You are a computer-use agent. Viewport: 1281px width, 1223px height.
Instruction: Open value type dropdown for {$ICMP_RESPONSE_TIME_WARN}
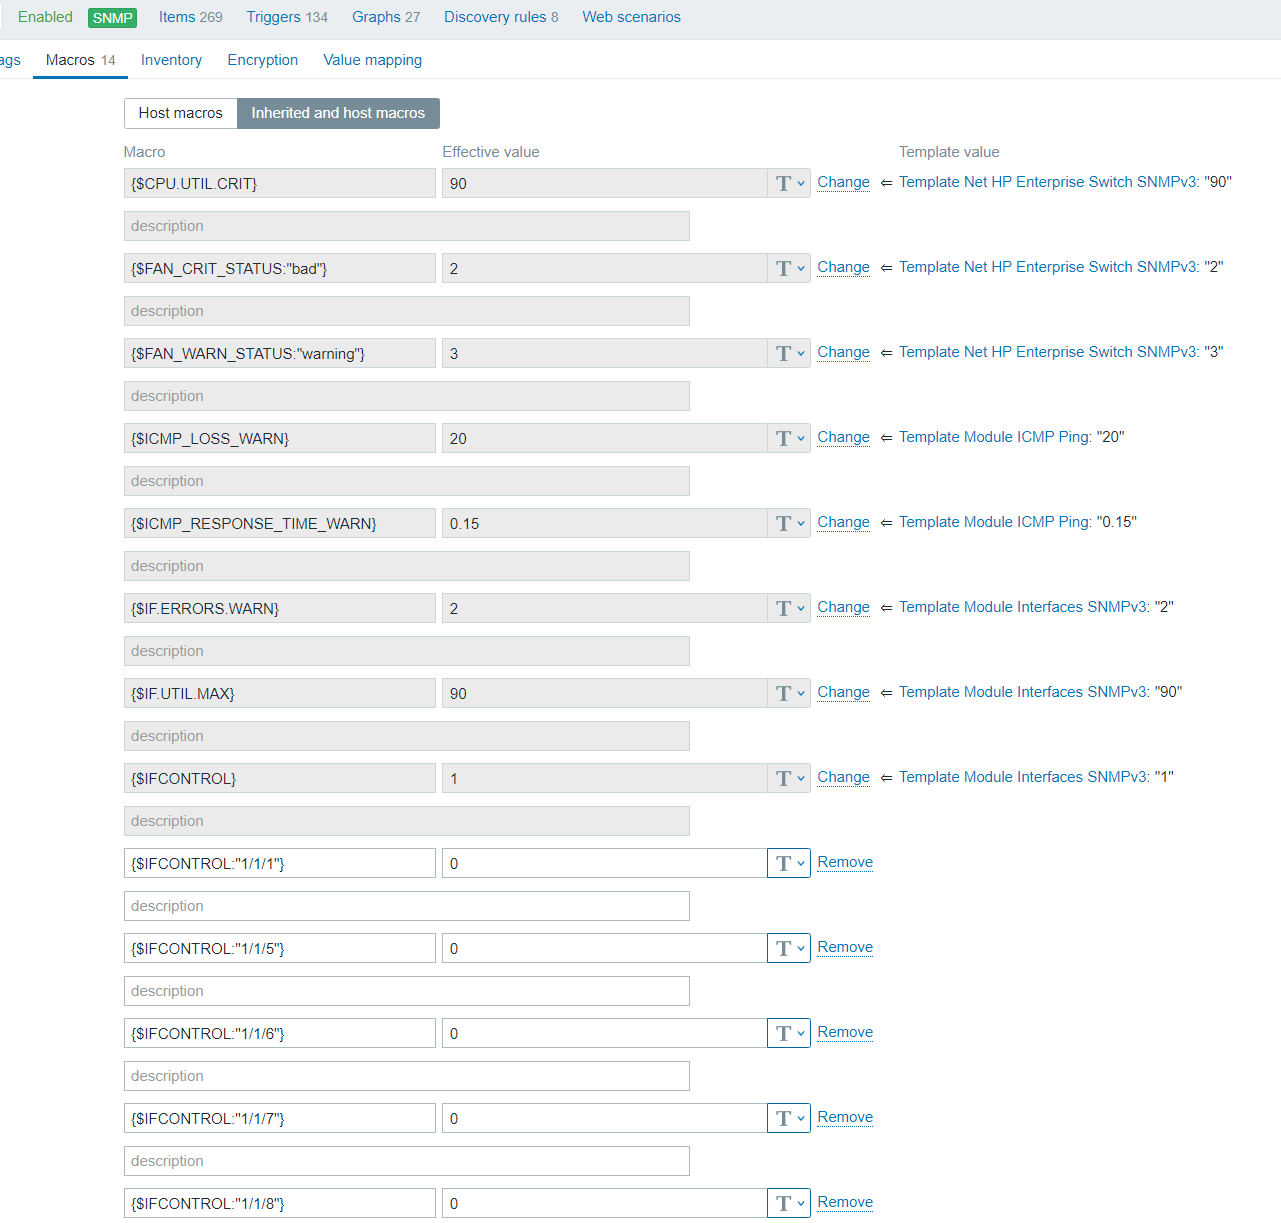[x=789, y=523]
